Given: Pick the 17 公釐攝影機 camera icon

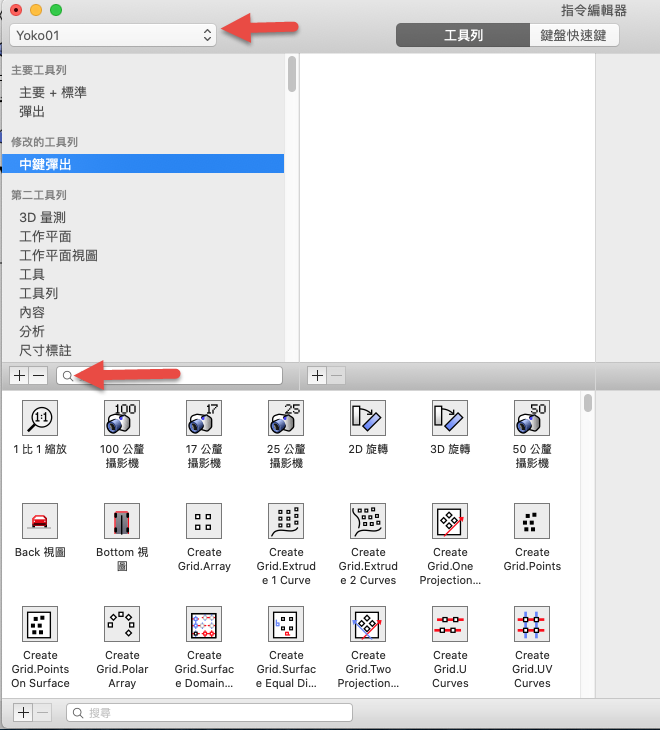Looking at the screenshot, I should click(x=204, y=418).
